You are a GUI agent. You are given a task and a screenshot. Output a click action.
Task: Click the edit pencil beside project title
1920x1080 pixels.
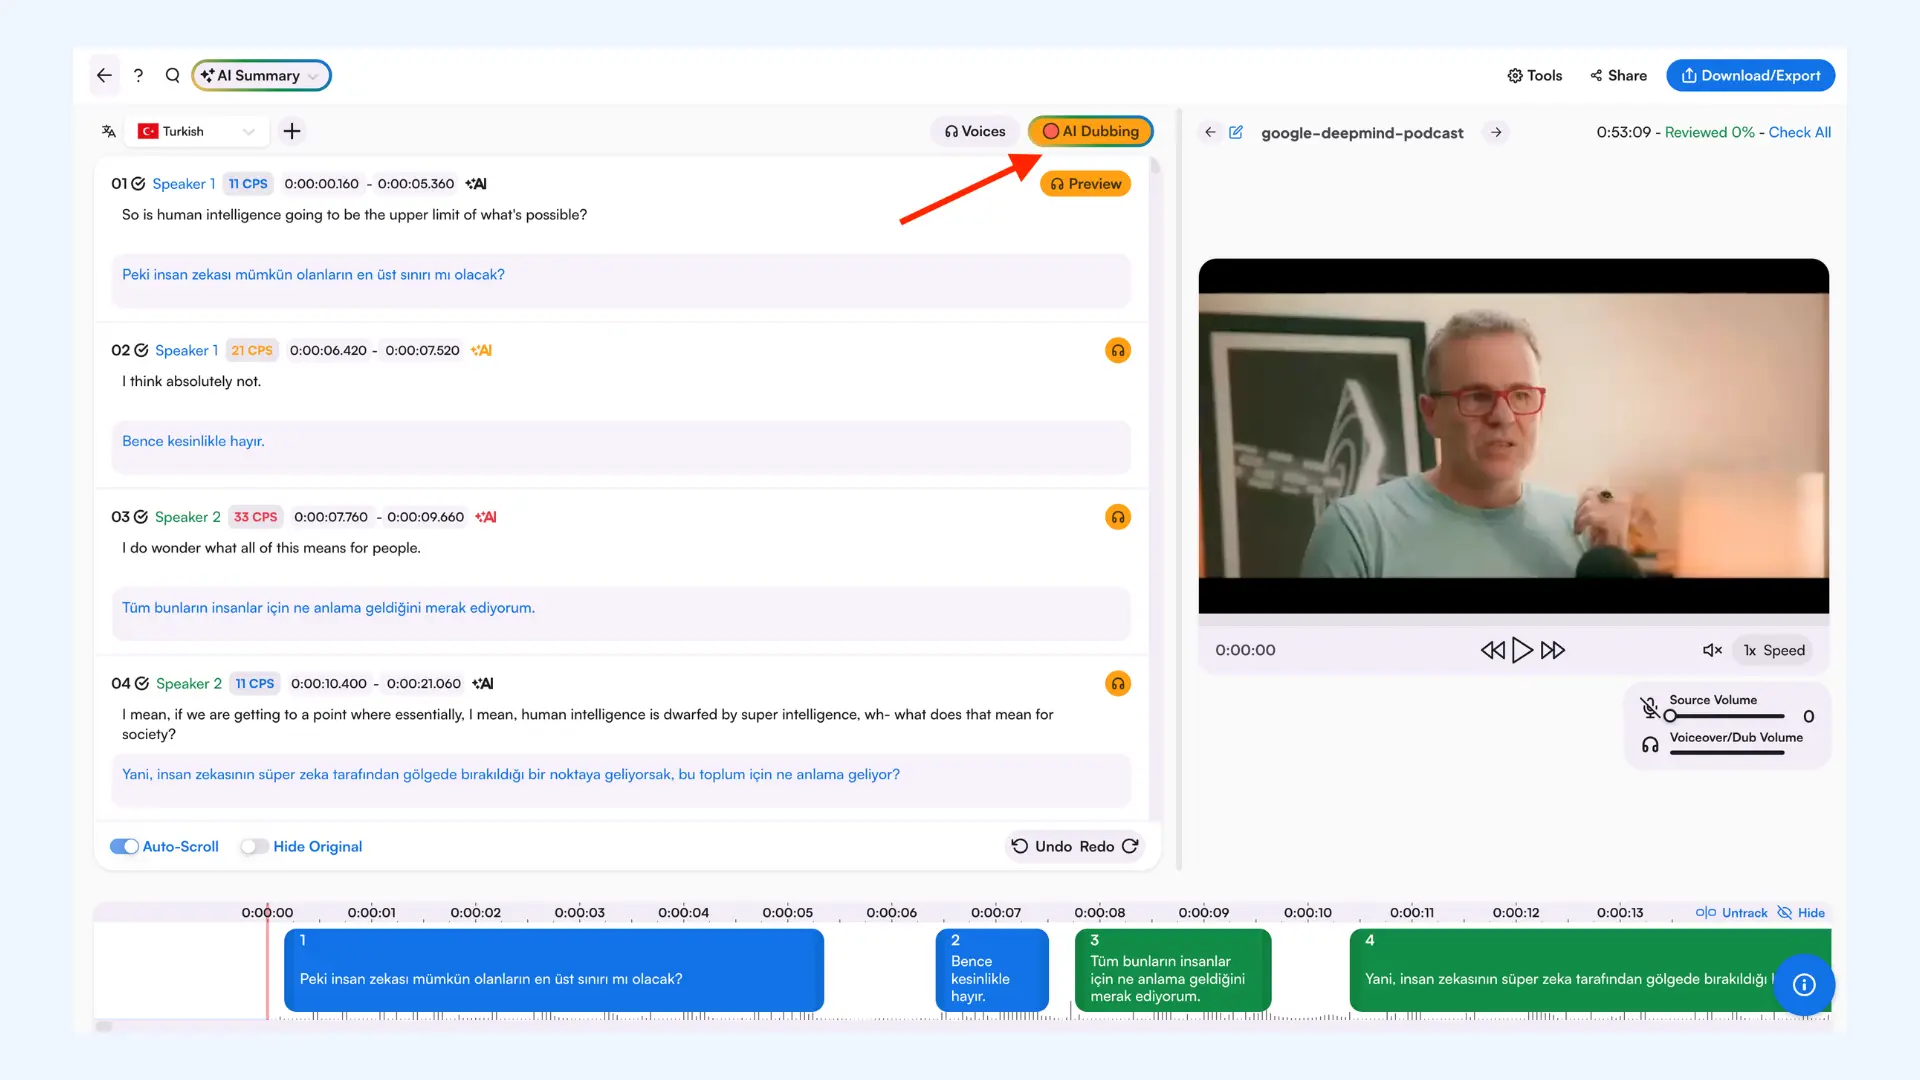(x=1236, y=132)
